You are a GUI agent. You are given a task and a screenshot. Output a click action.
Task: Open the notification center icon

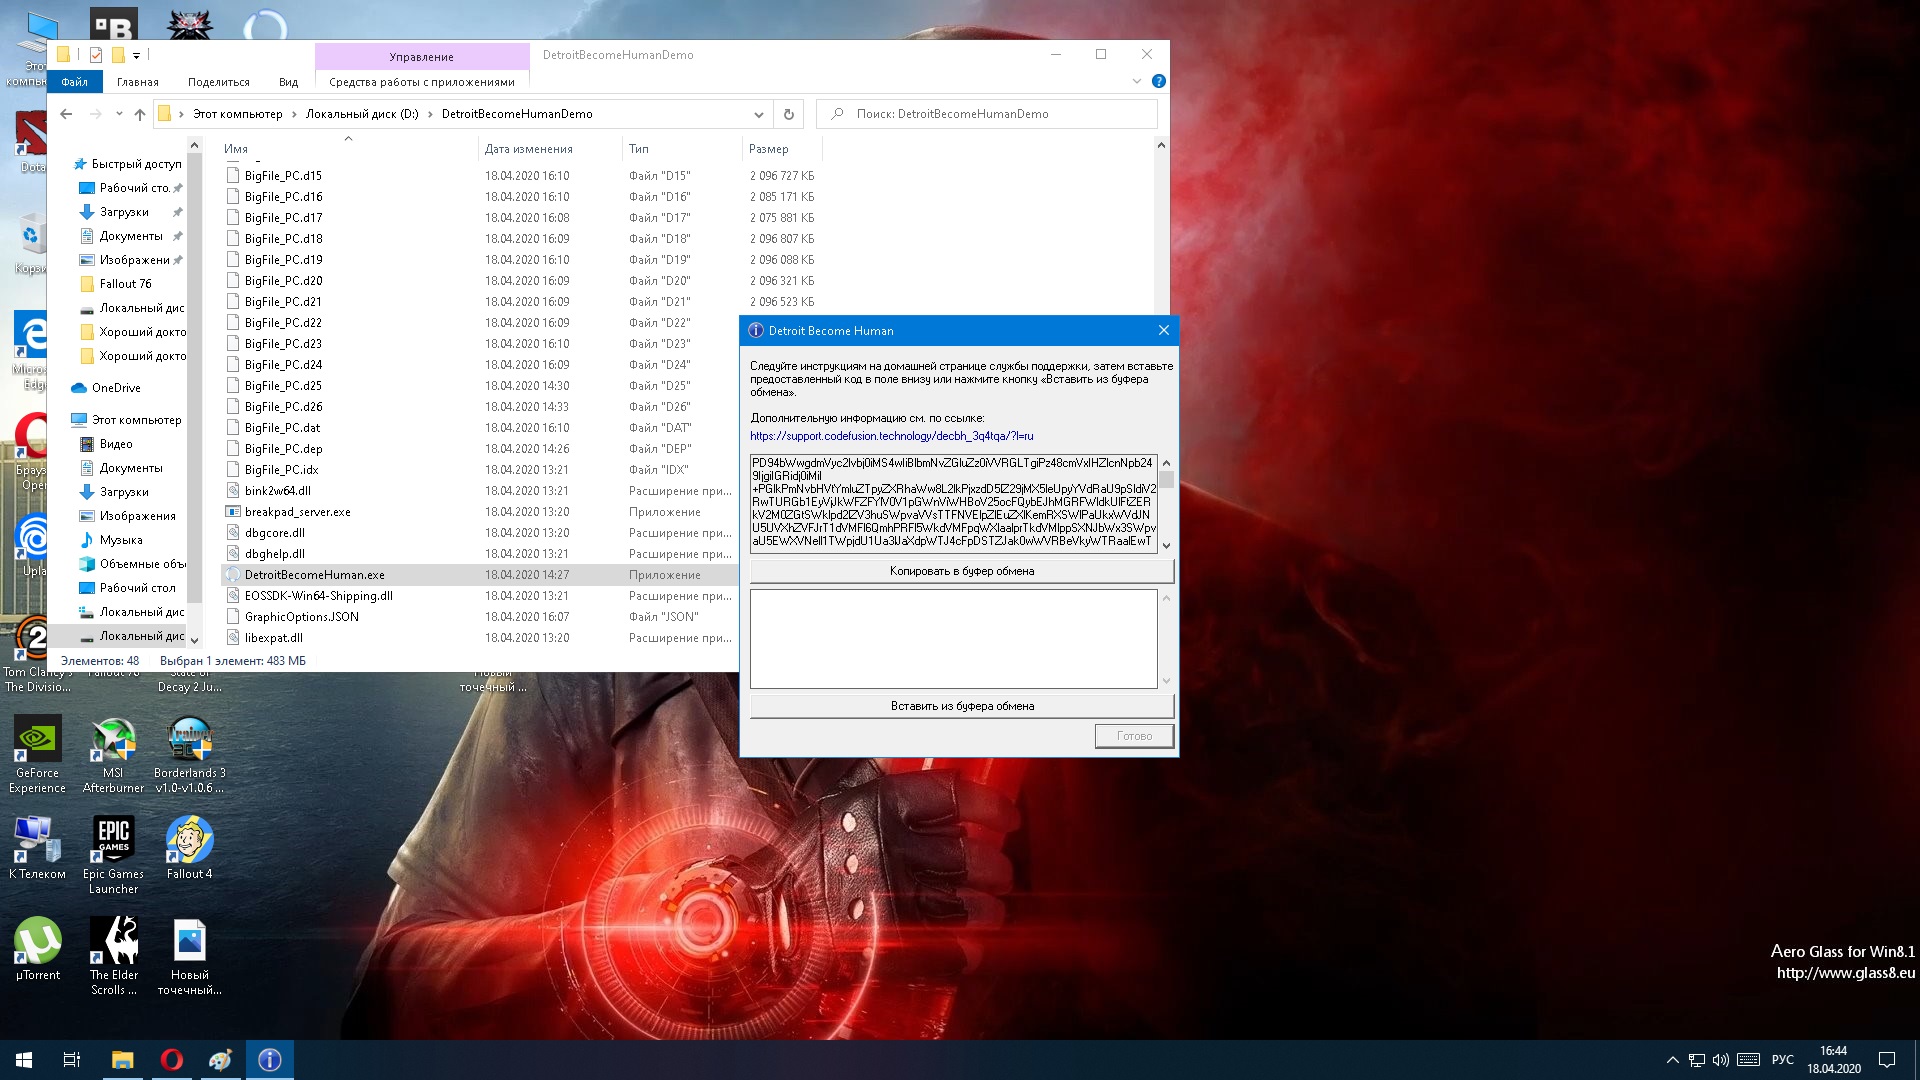(x=1887, y=1060)
